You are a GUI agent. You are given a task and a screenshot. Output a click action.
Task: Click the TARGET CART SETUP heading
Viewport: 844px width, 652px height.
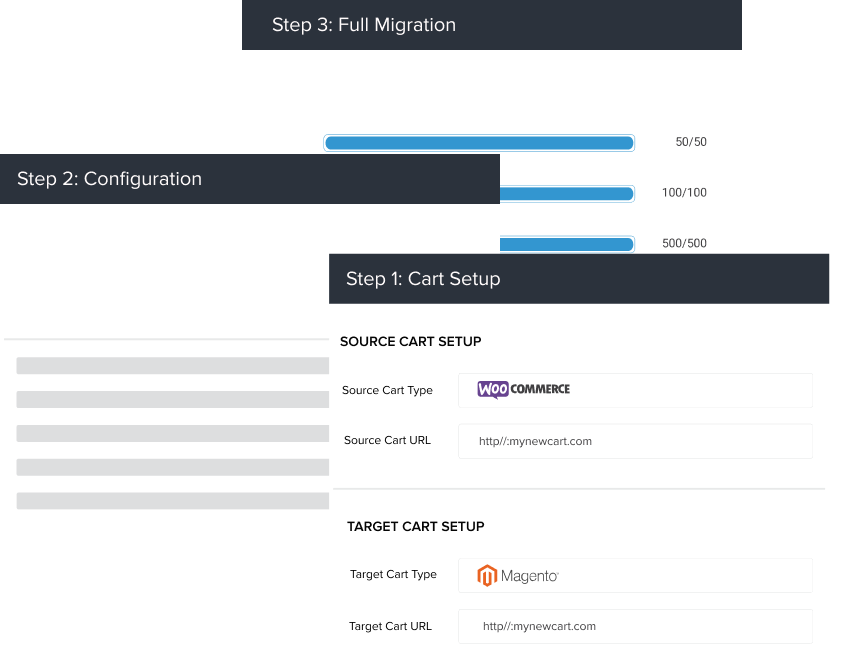click(x=415, y=526)
